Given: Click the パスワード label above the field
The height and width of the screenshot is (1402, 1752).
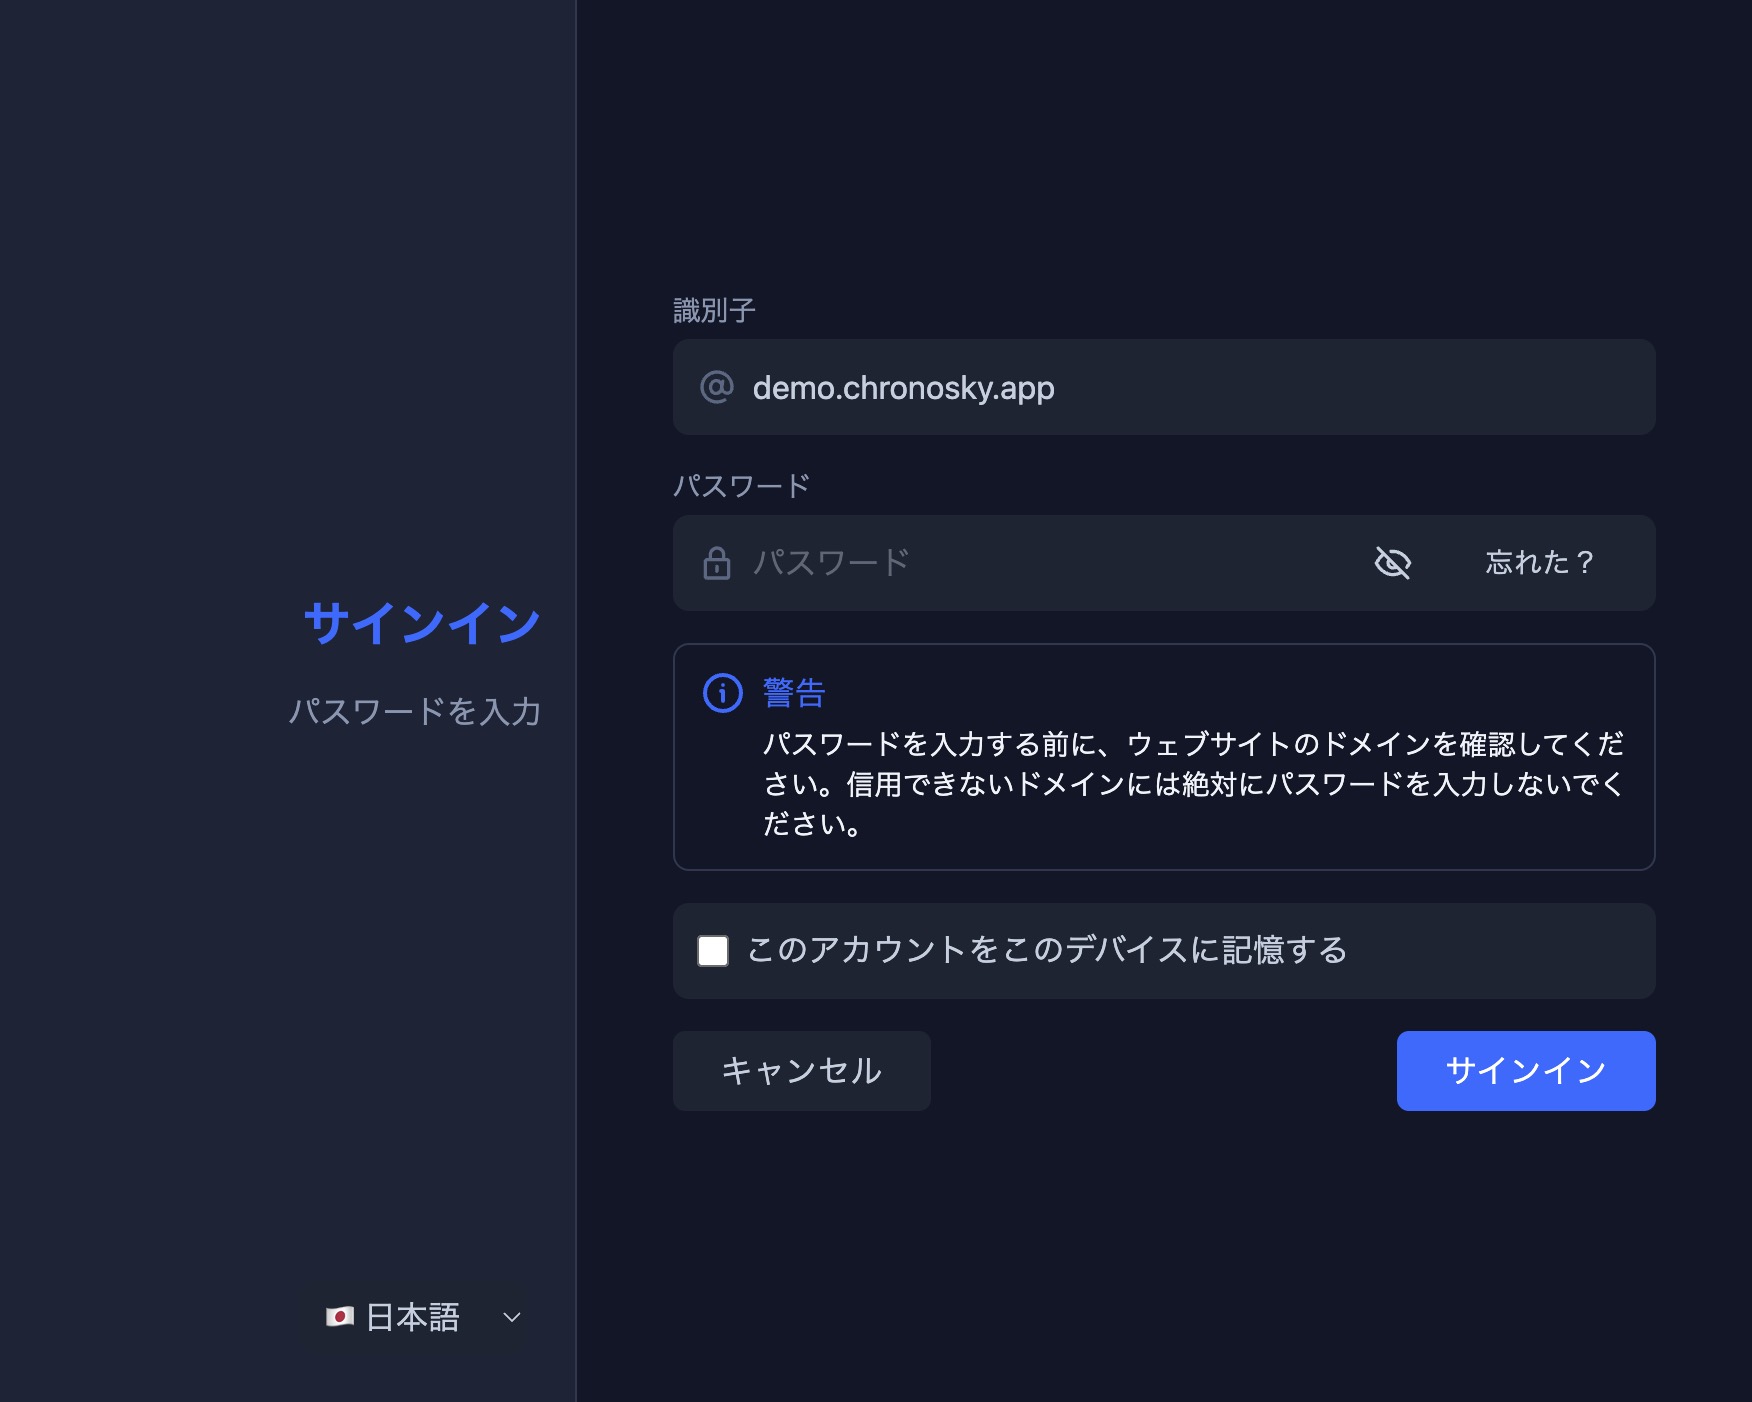Looking at the screenshot, I should pyautogui.click(x=741, y=486).
